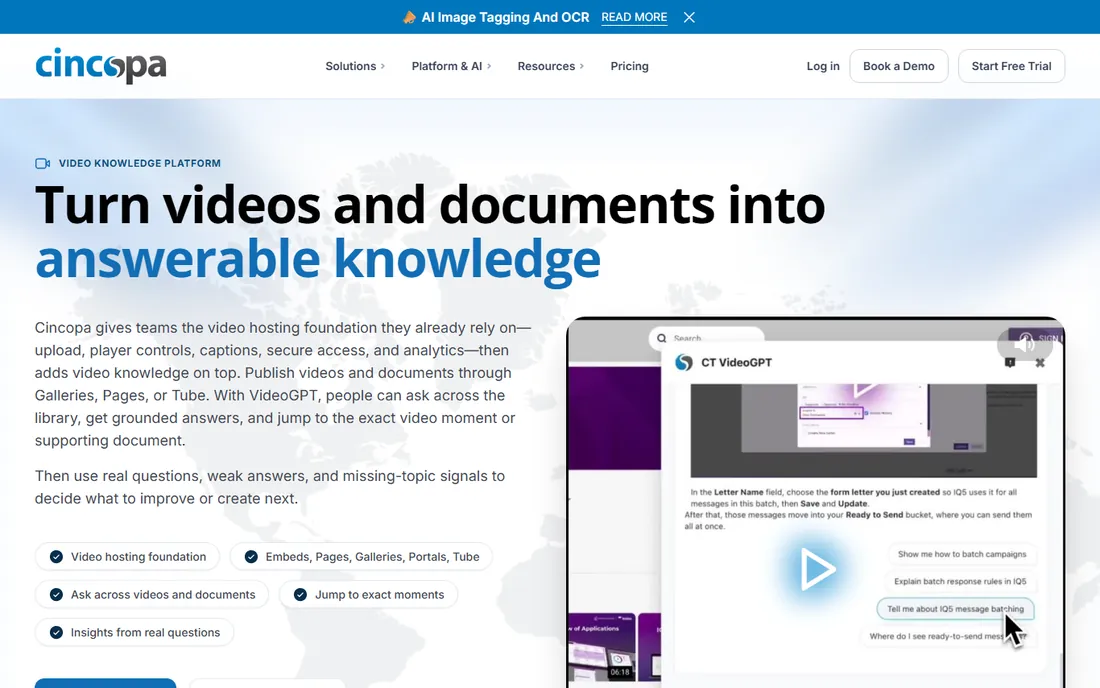Expand the Solutions menu
This screenshot has height=688, width=1100.
click(x=355, y=66)
